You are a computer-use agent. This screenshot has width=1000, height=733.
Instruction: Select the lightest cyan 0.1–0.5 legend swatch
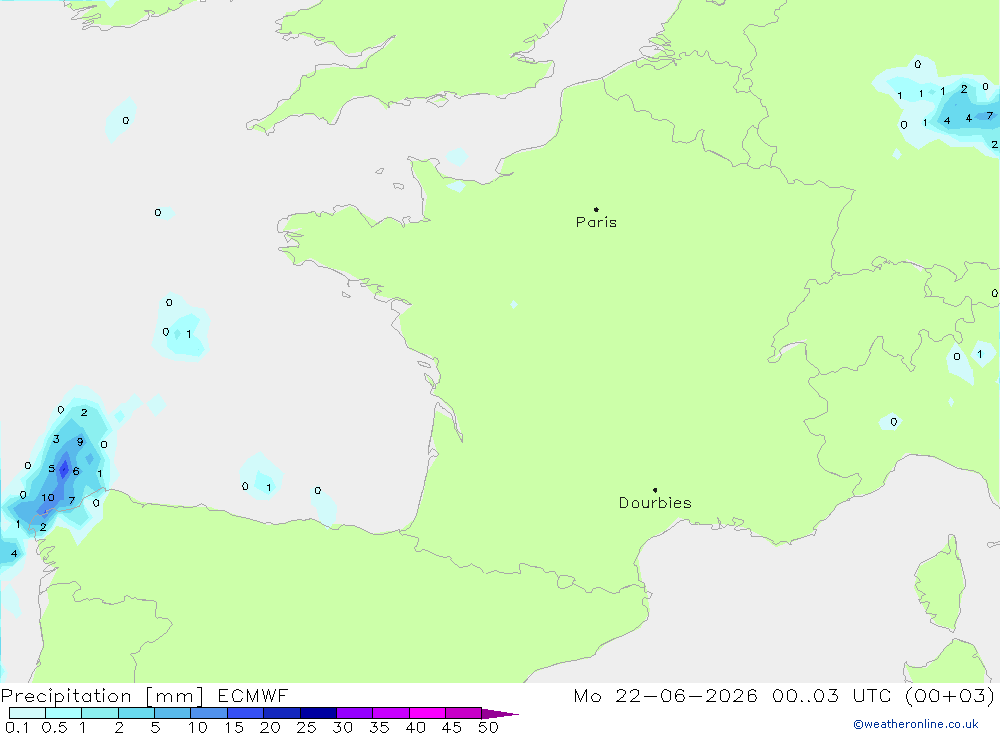[x=27, y=713]
